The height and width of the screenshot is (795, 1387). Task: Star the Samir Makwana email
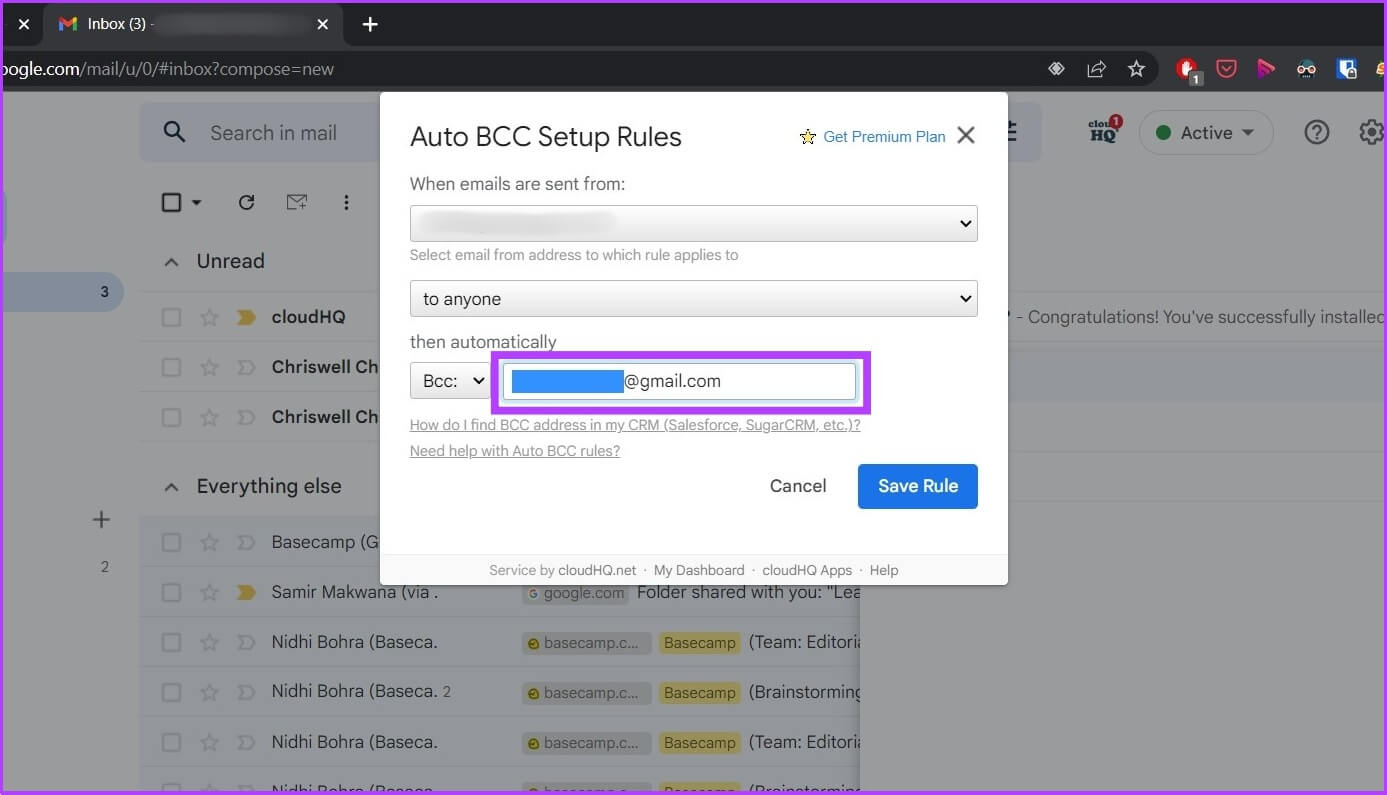pos(209,592)
